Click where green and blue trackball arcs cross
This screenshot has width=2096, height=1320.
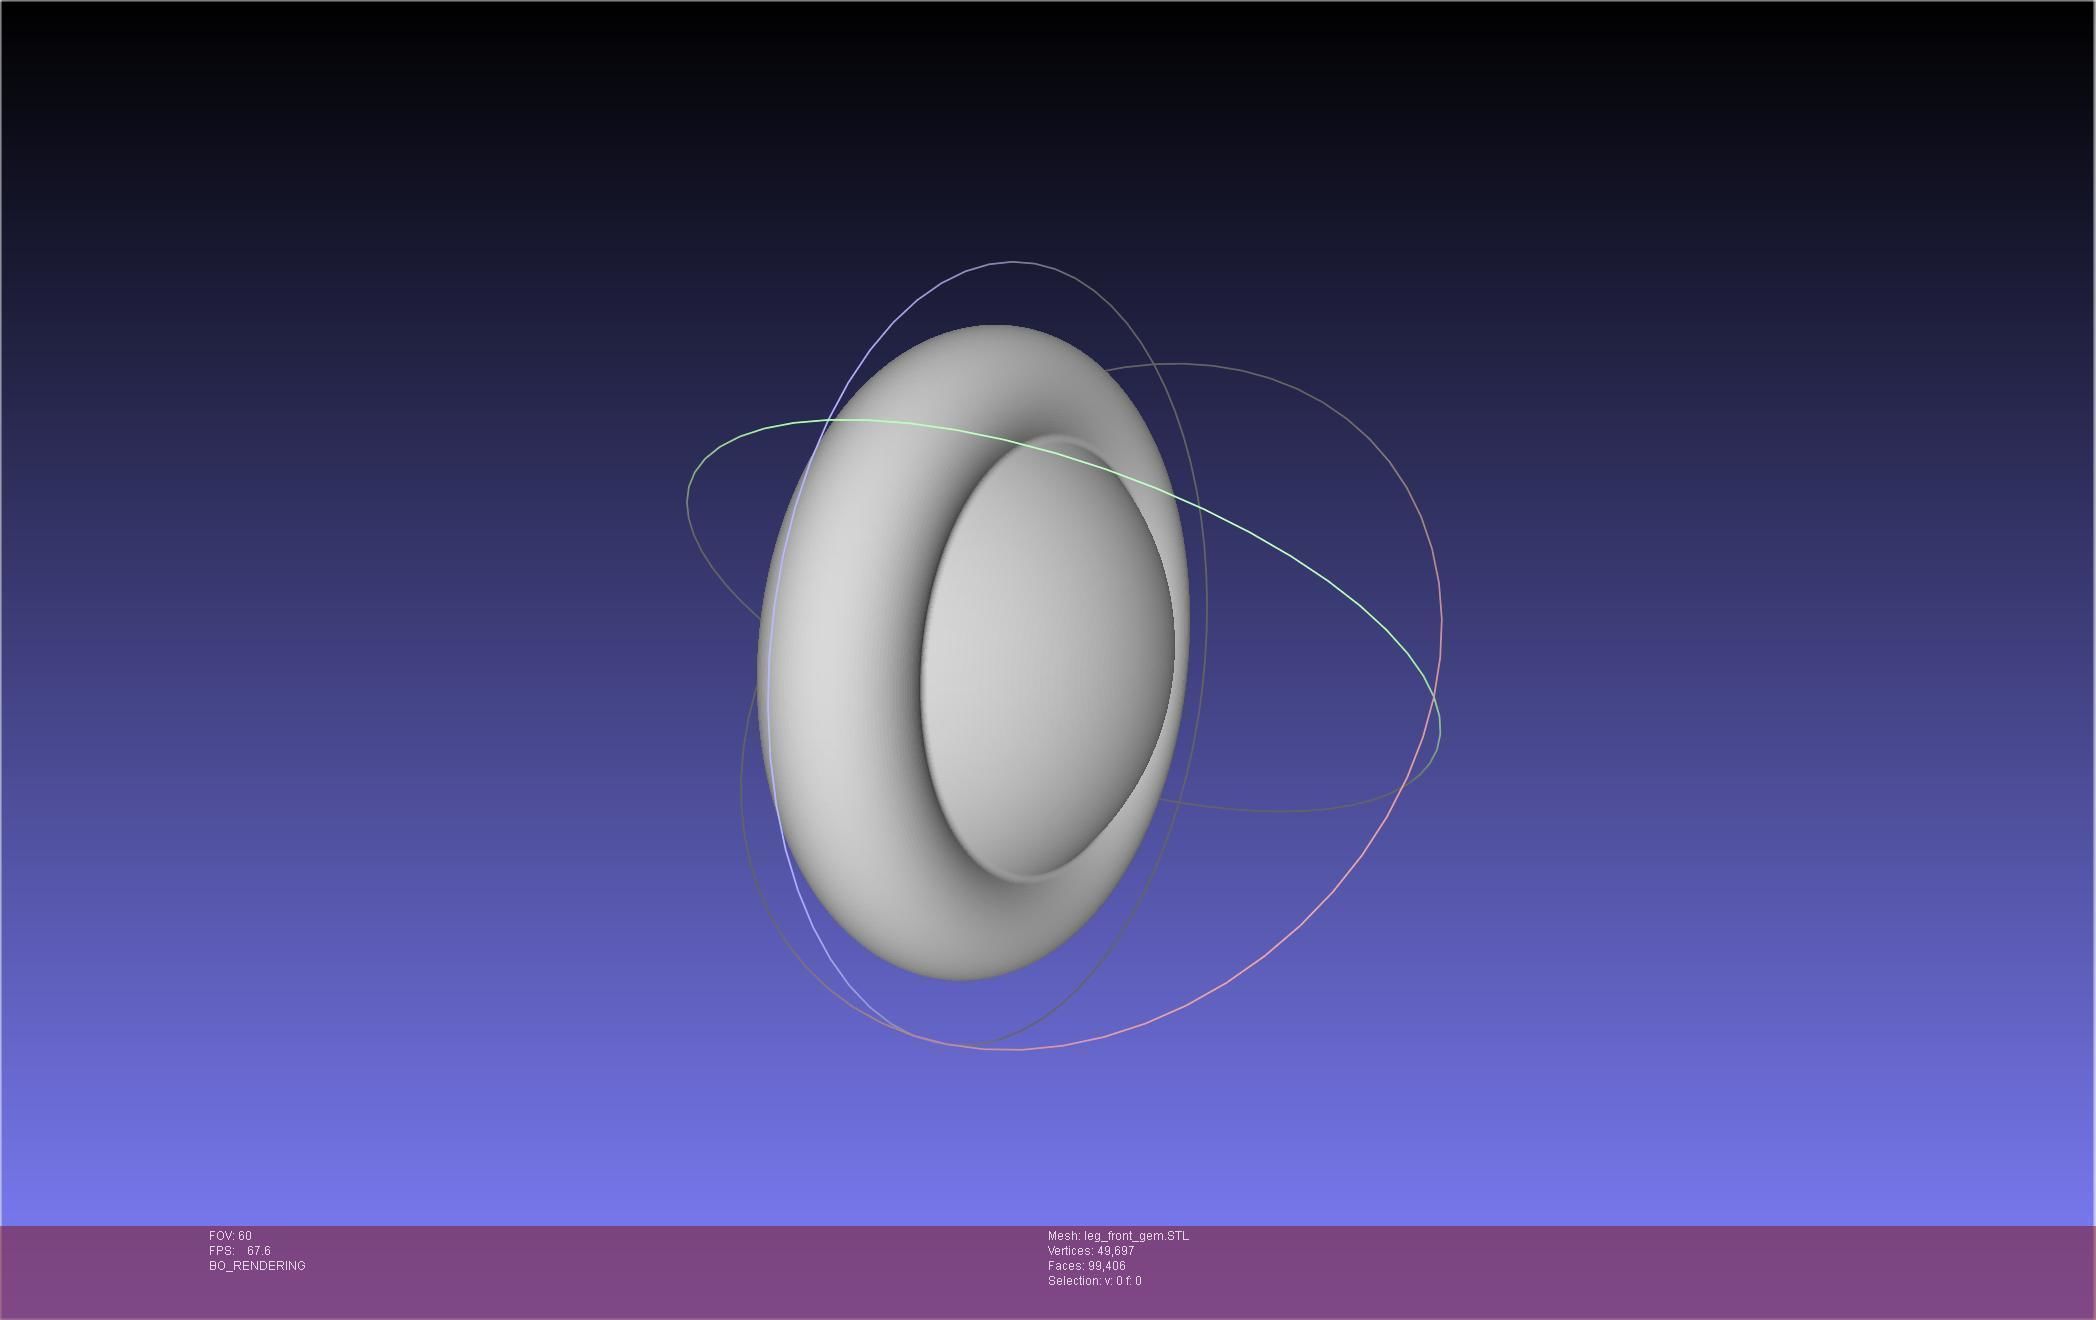[829, 421]
